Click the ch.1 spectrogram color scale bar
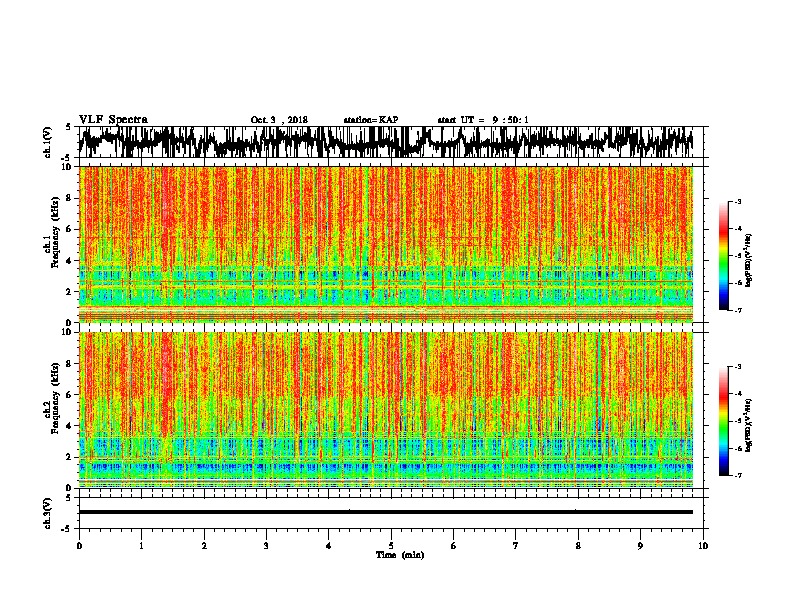Image resolution: width=792 pixels, height=612 pixels. (723, 256)
